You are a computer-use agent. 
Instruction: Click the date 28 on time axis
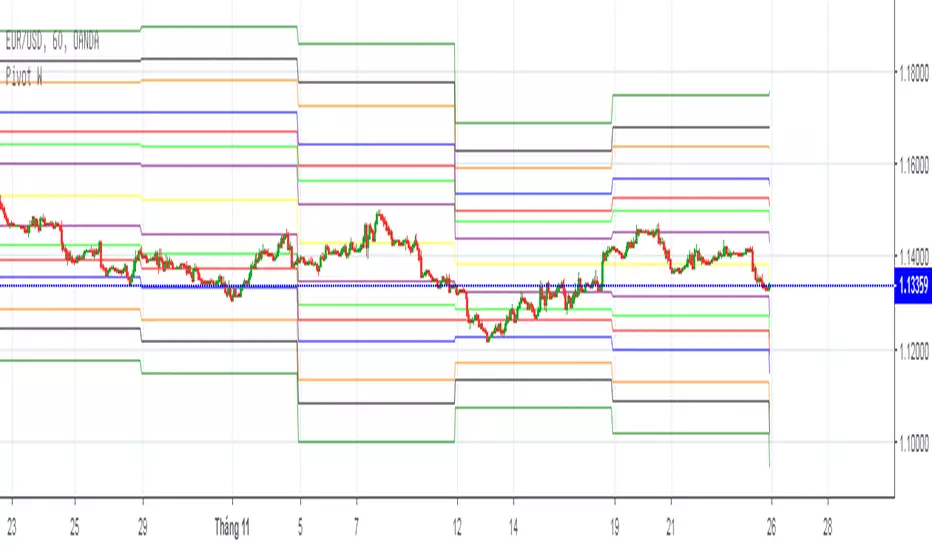[828, 527]
